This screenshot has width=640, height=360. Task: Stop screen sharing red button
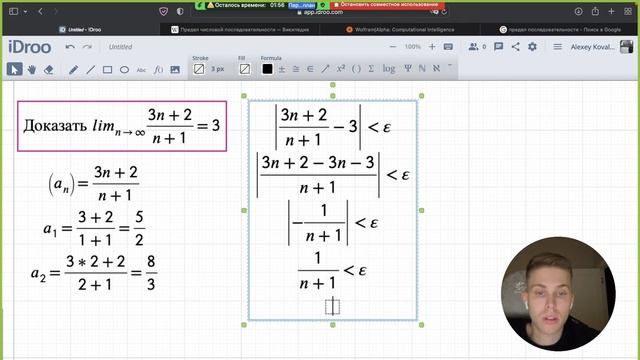[x=387, y=5]
